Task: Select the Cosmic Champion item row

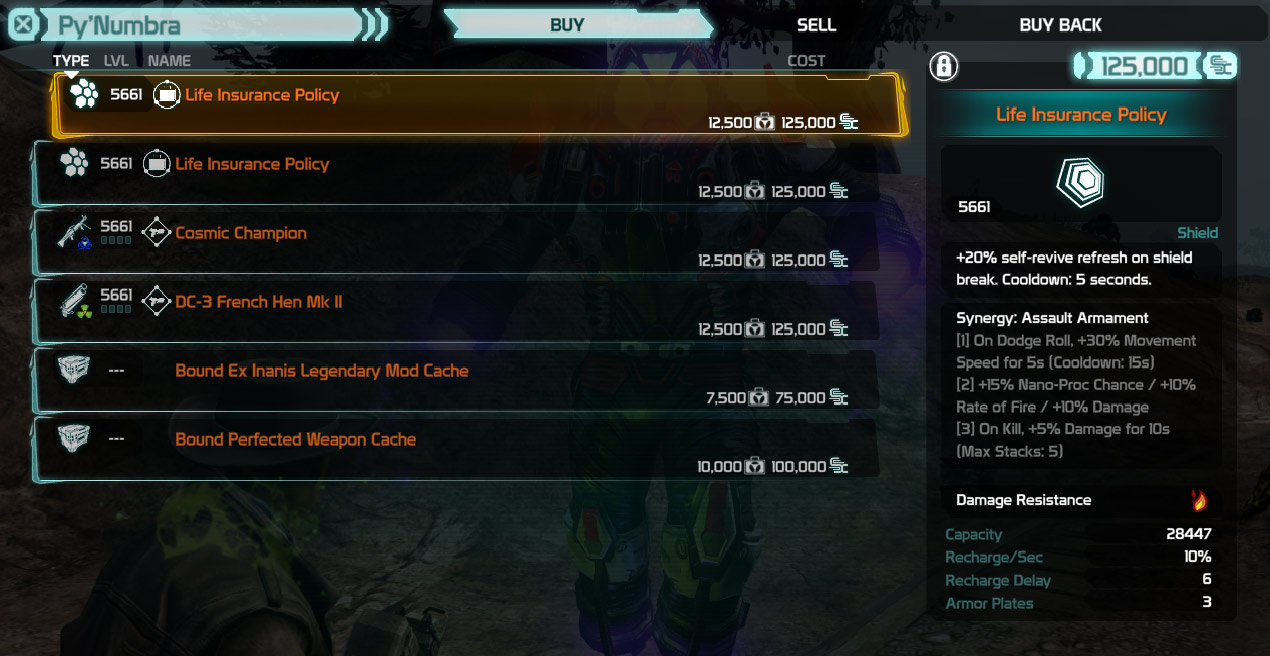Action: [456, 242]
